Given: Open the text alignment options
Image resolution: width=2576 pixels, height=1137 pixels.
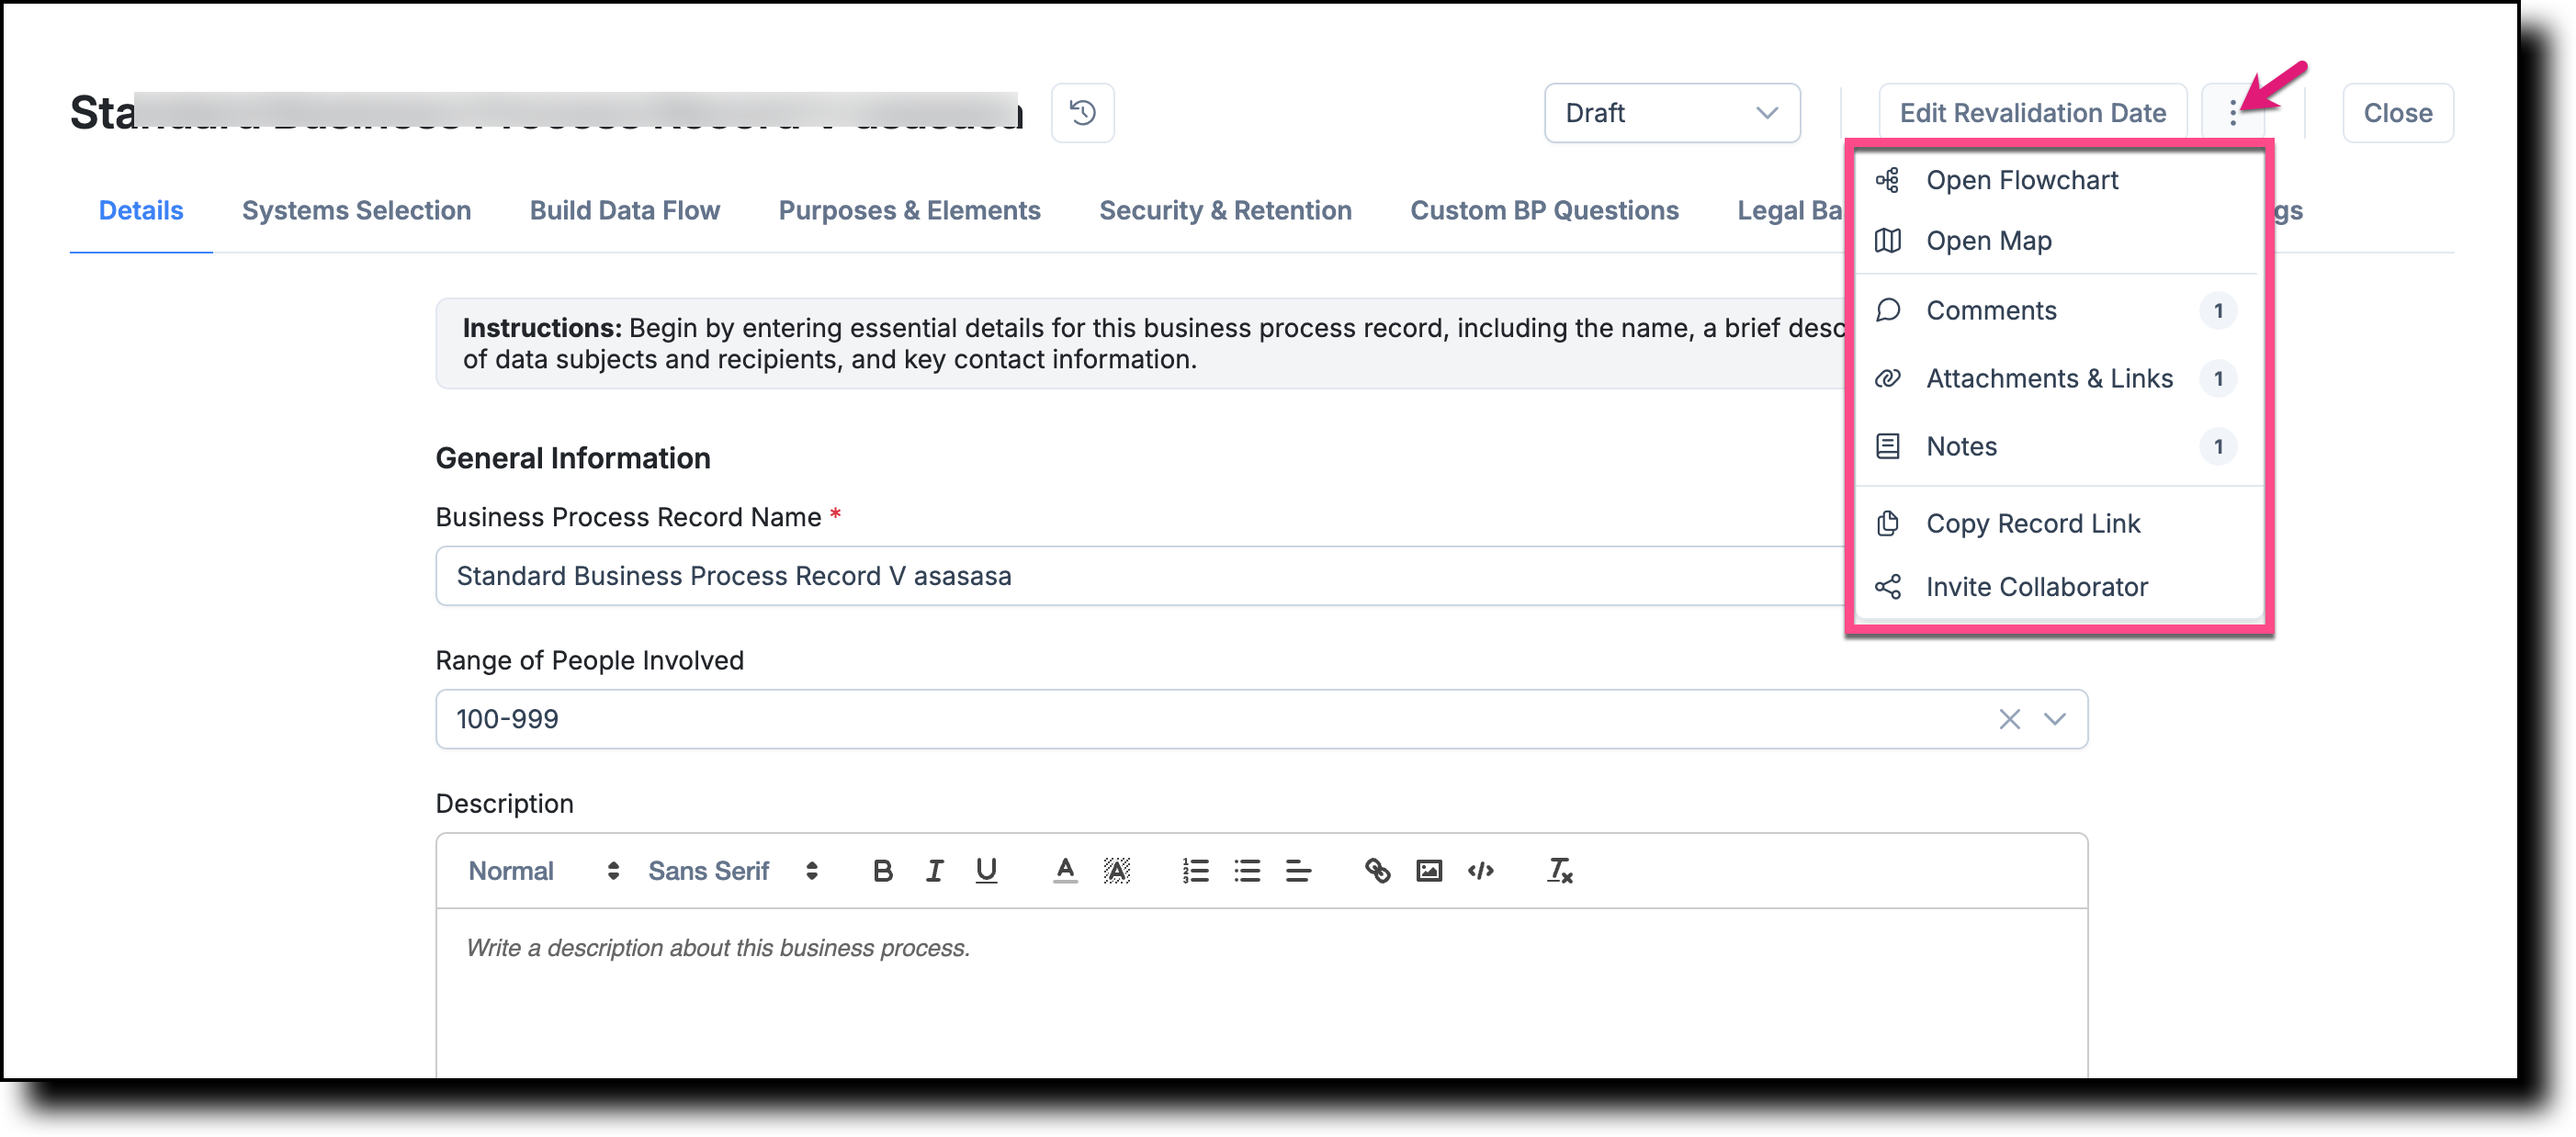Looking at the screenshot, I should point(1298,871).
